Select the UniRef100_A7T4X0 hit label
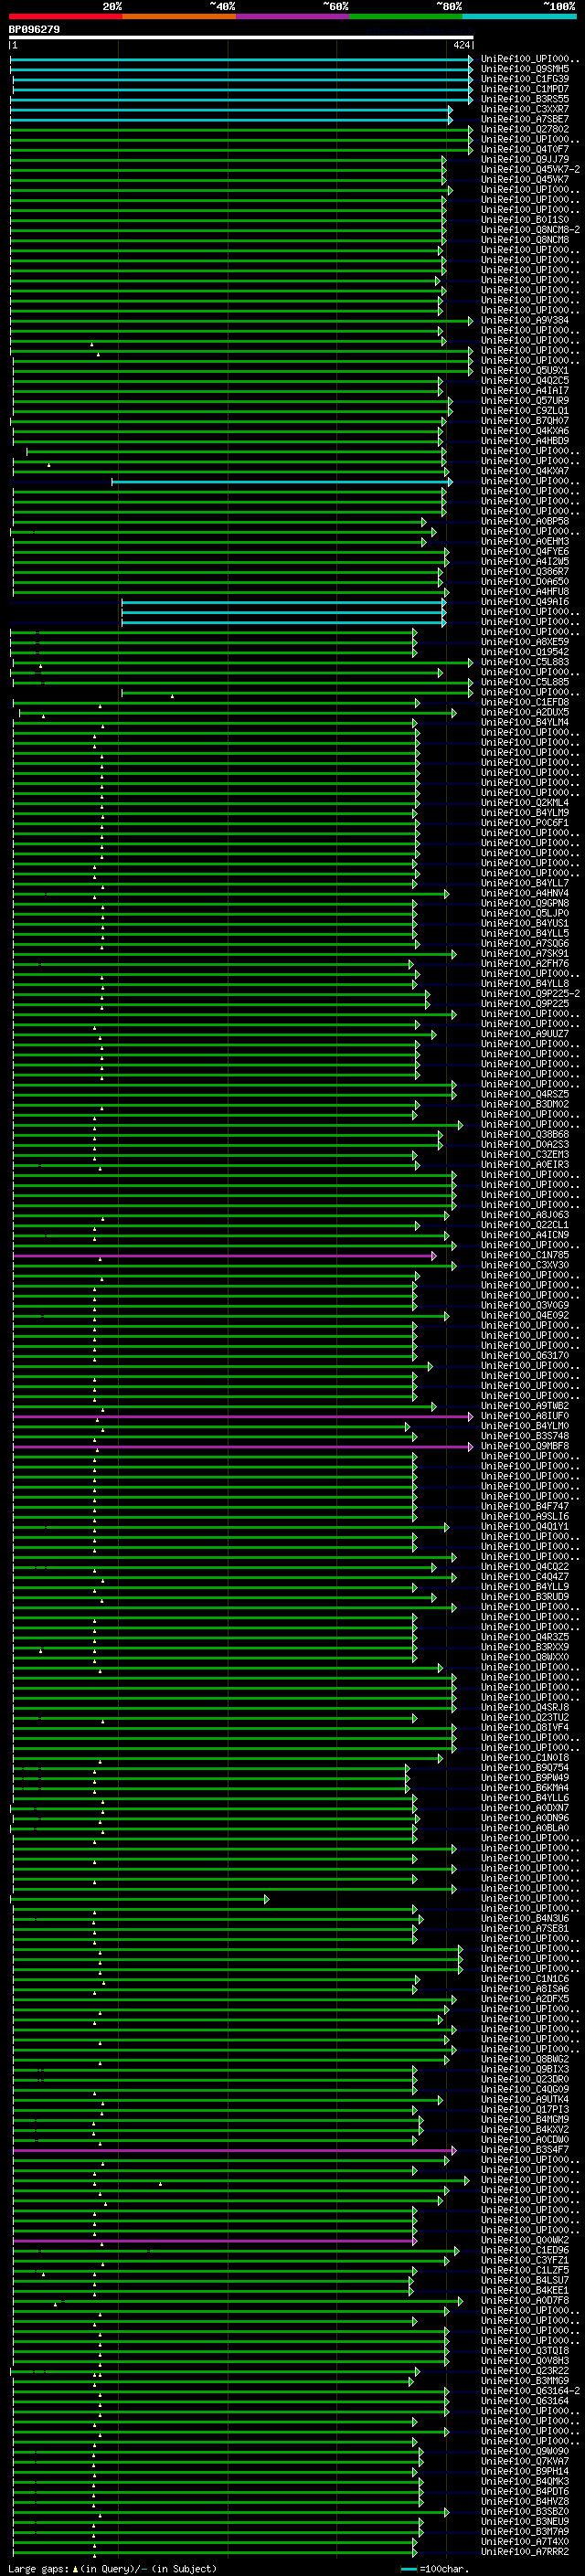 tap(525, 2542)
